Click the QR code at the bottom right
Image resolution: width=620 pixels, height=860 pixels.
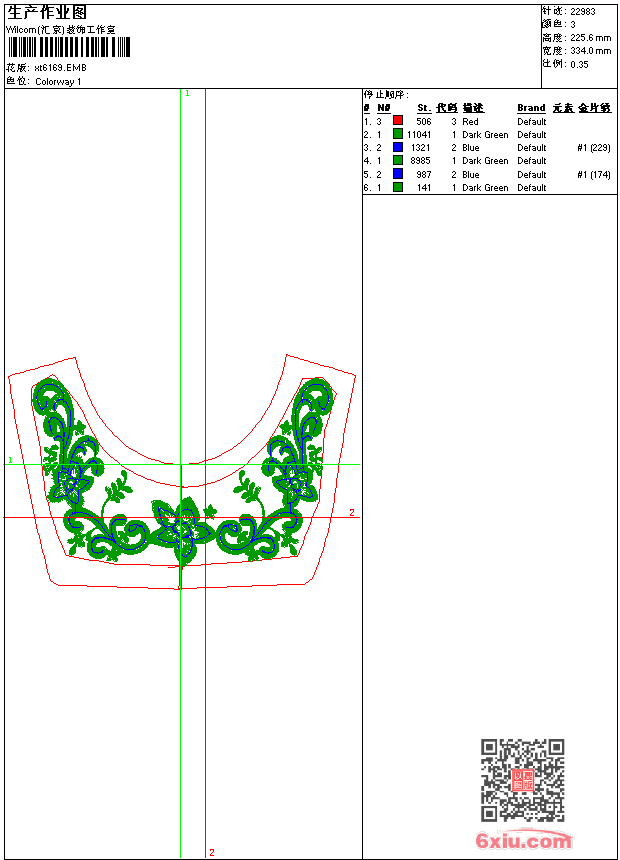(523, 780)
